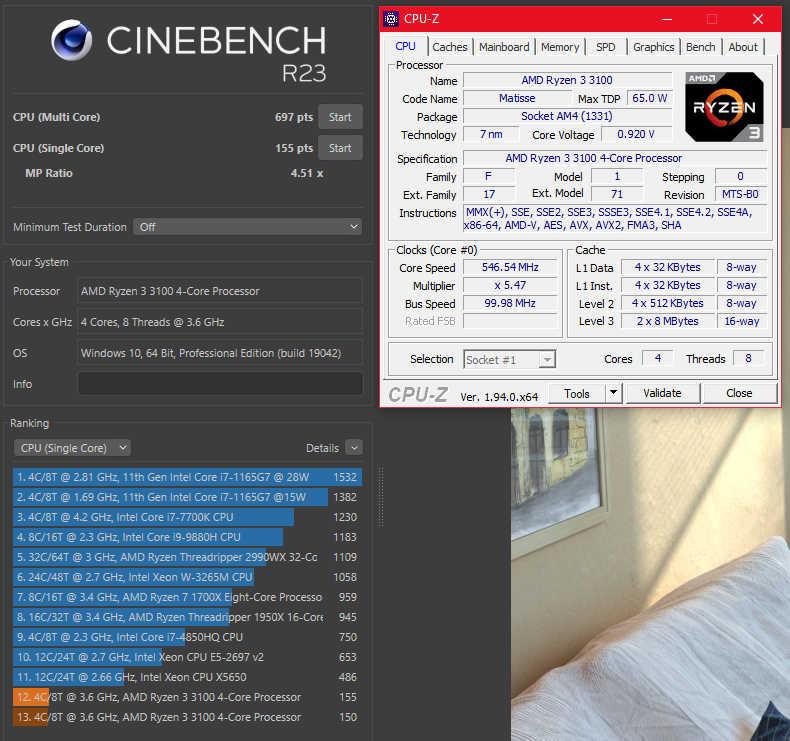Open the Socket #1 selection combo box

coord(509,360)
